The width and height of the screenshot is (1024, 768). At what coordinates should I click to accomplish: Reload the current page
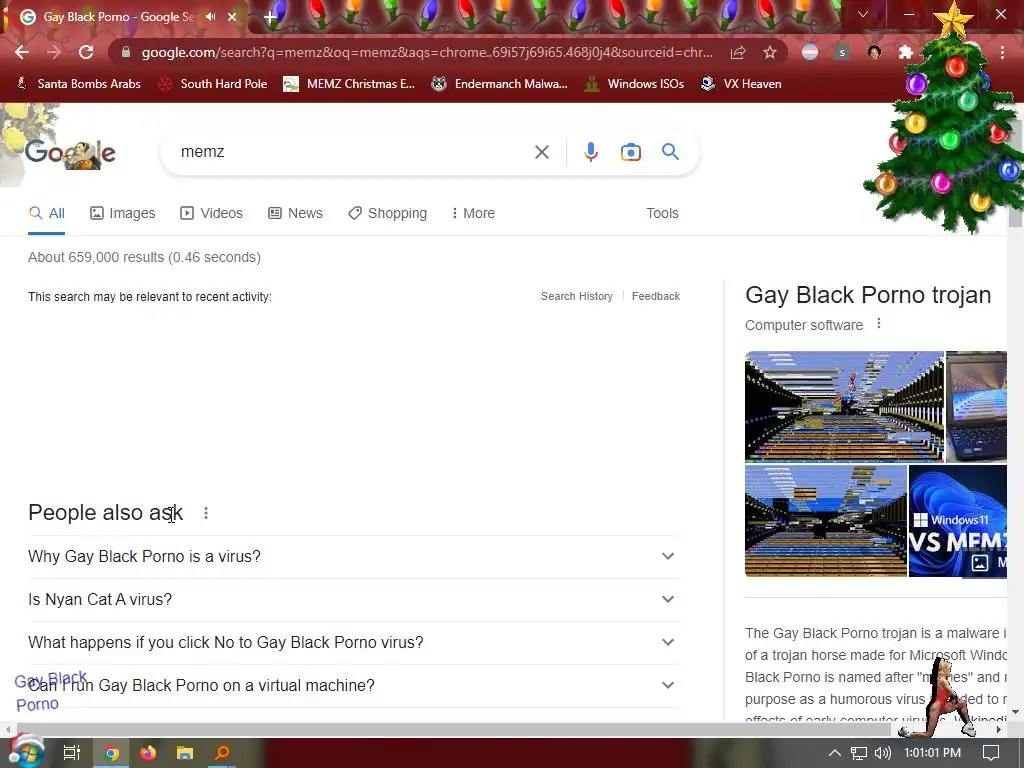[86, 52]
